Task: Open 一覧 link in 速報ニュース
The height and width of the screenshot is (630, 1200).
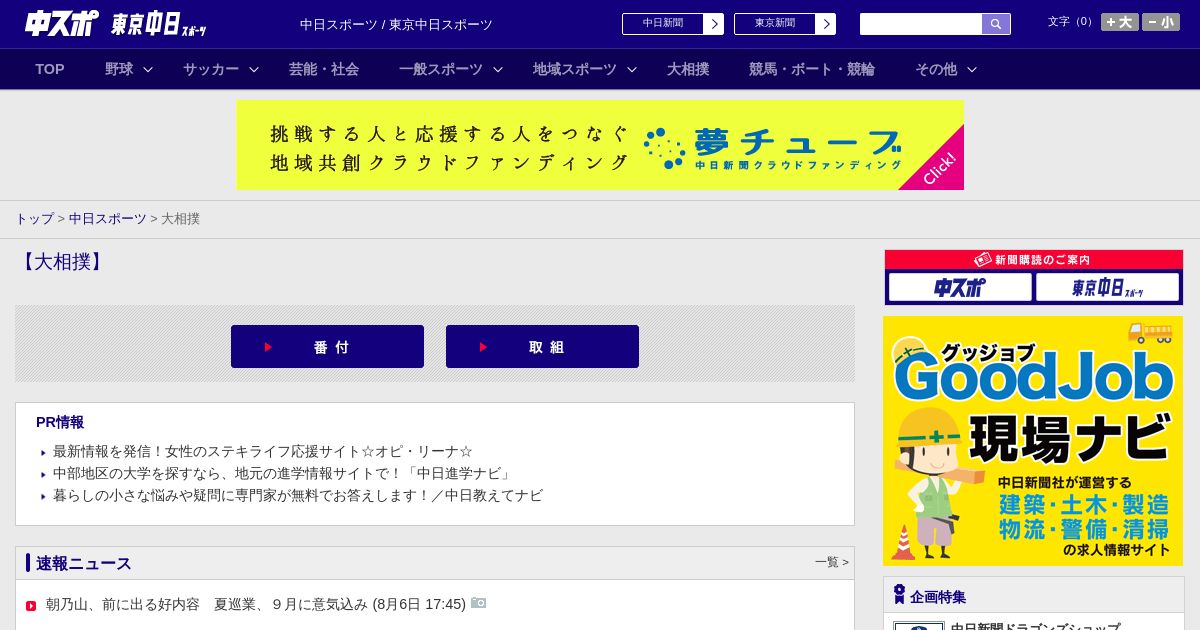Action: coord(831,562)
